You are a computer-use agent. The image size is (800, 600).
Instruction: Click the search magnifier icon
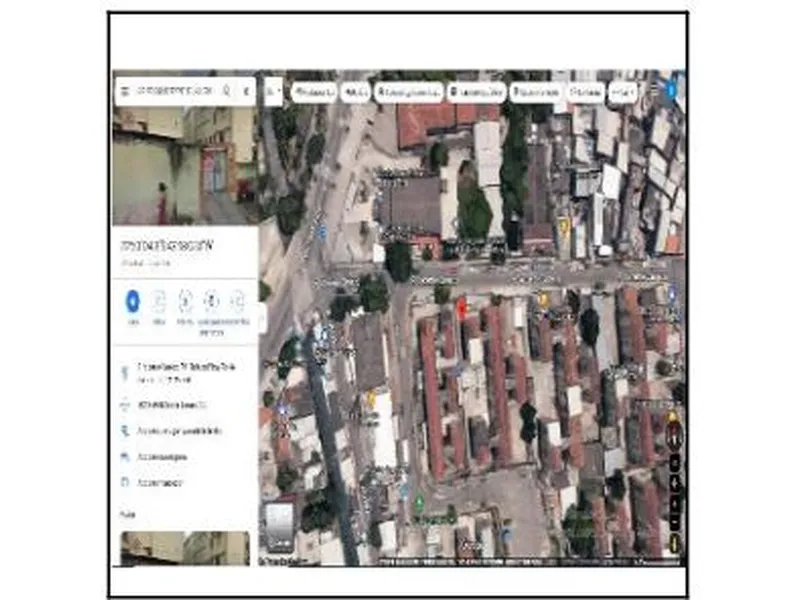pyautogui.click(x=227, y=90)
